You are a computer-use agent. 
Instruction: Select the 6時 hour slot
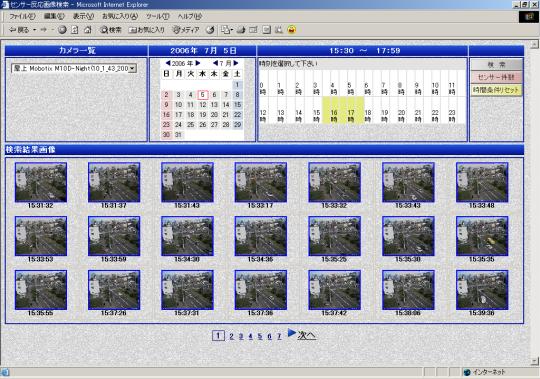(366, 88)
